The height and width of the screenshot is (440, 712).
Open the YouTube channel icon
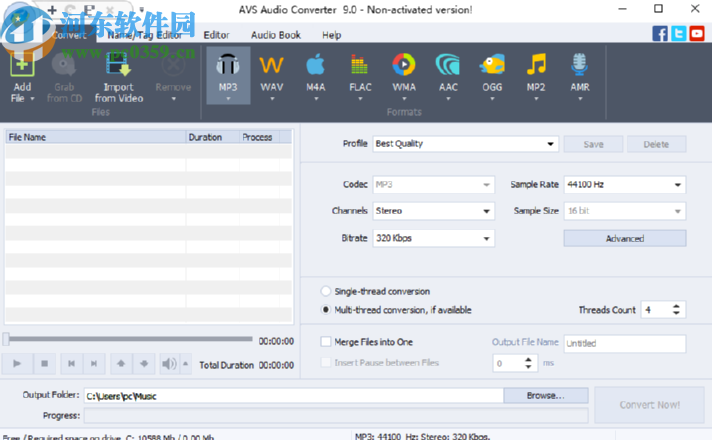point(697,34)
